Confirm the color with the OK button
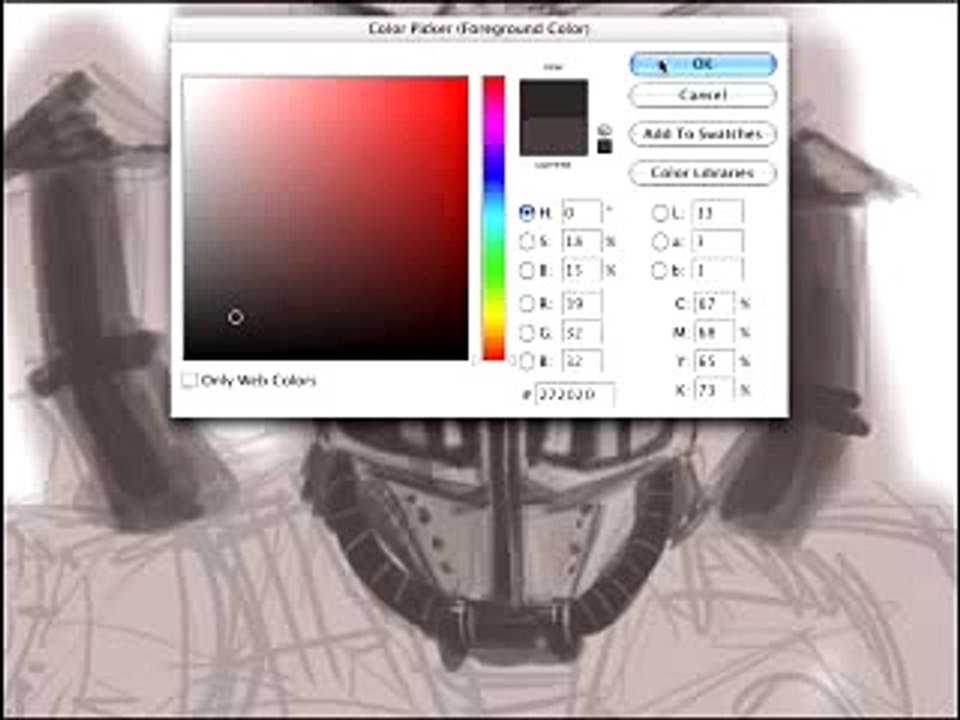The width and height of the screenshot is (960, 720). pos(703,64)
